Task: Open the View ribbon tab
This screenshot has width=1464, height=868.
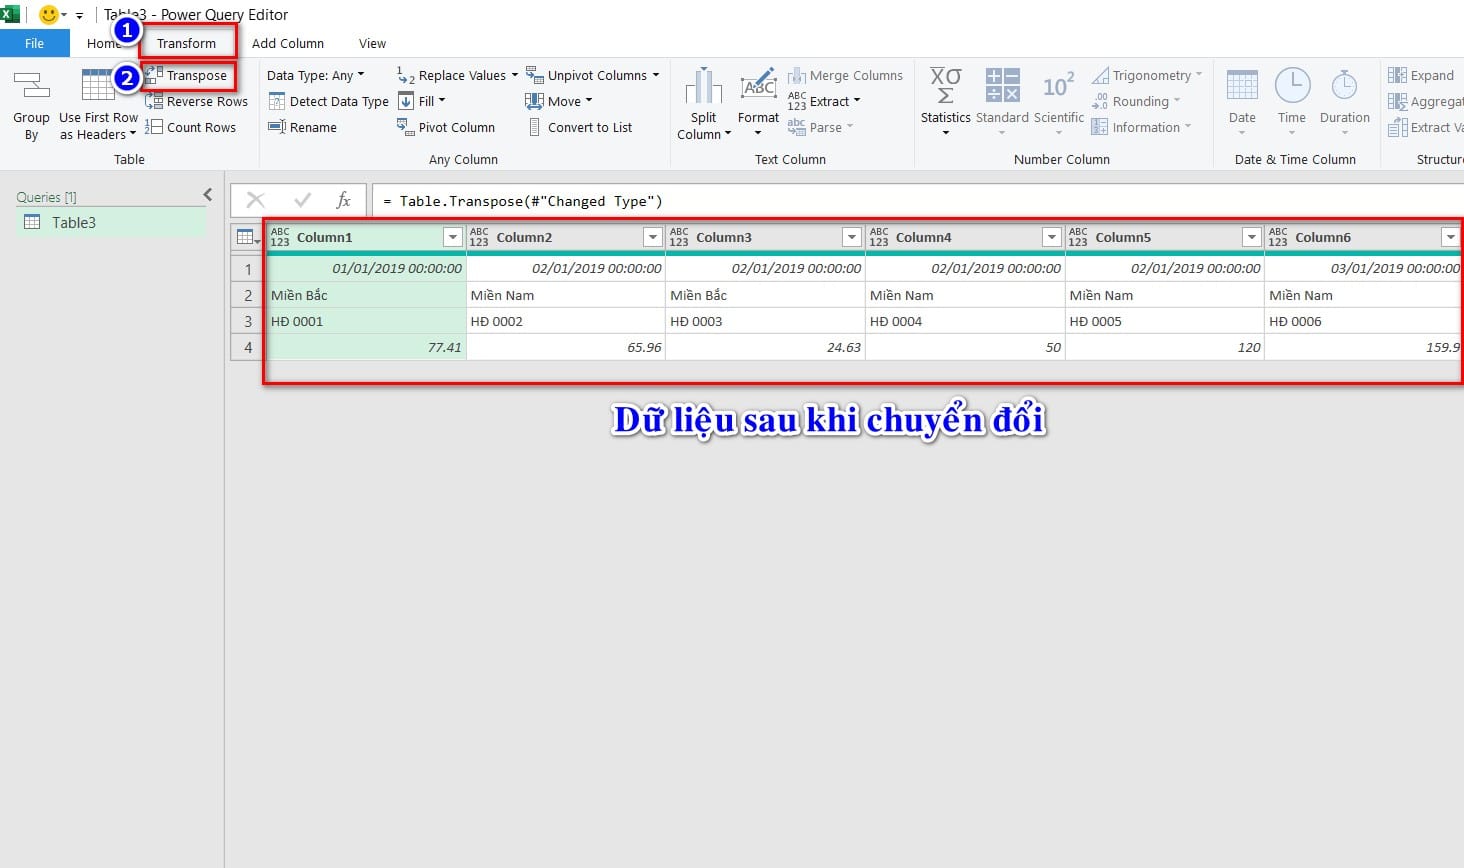Action: pyautogui.click(x=372, y=43)
